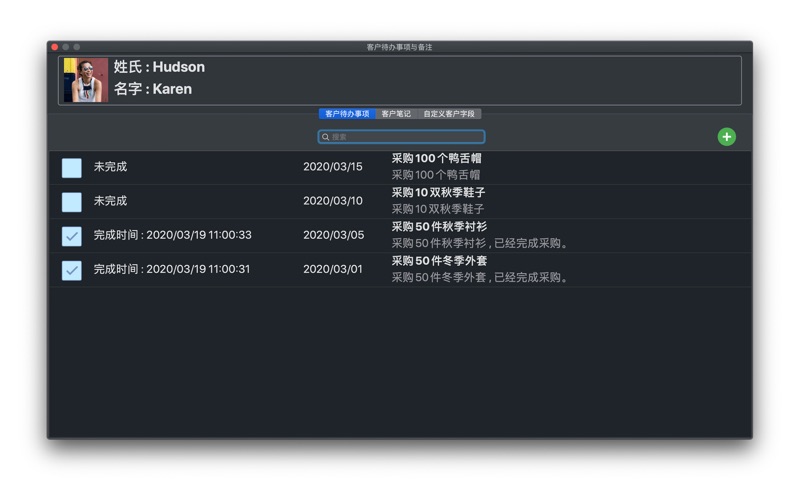The width and height of the screenshot is (800, 500).
Task: Check the 采购100个鸭舌帽 todo checkbox
Action: [x=72, y=168]
